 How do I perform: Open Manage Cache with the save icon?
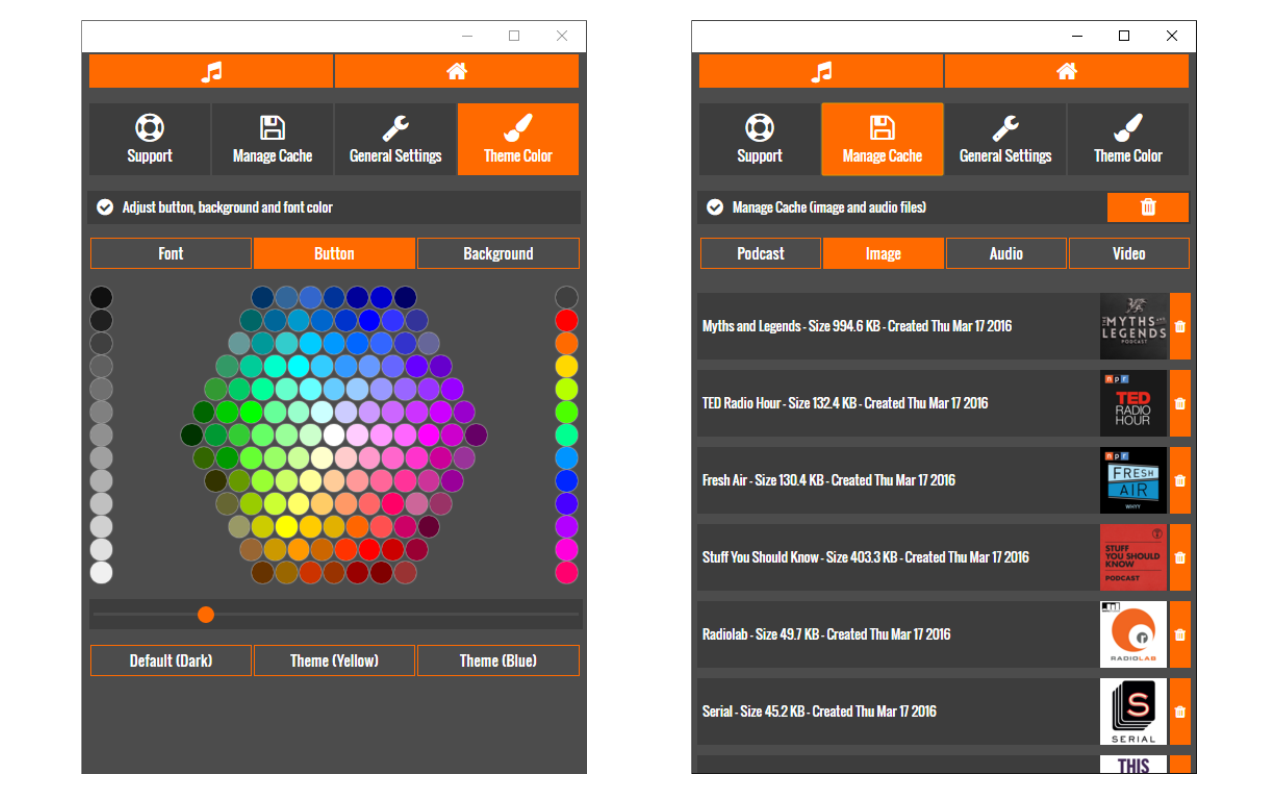[x=882, y=139]
